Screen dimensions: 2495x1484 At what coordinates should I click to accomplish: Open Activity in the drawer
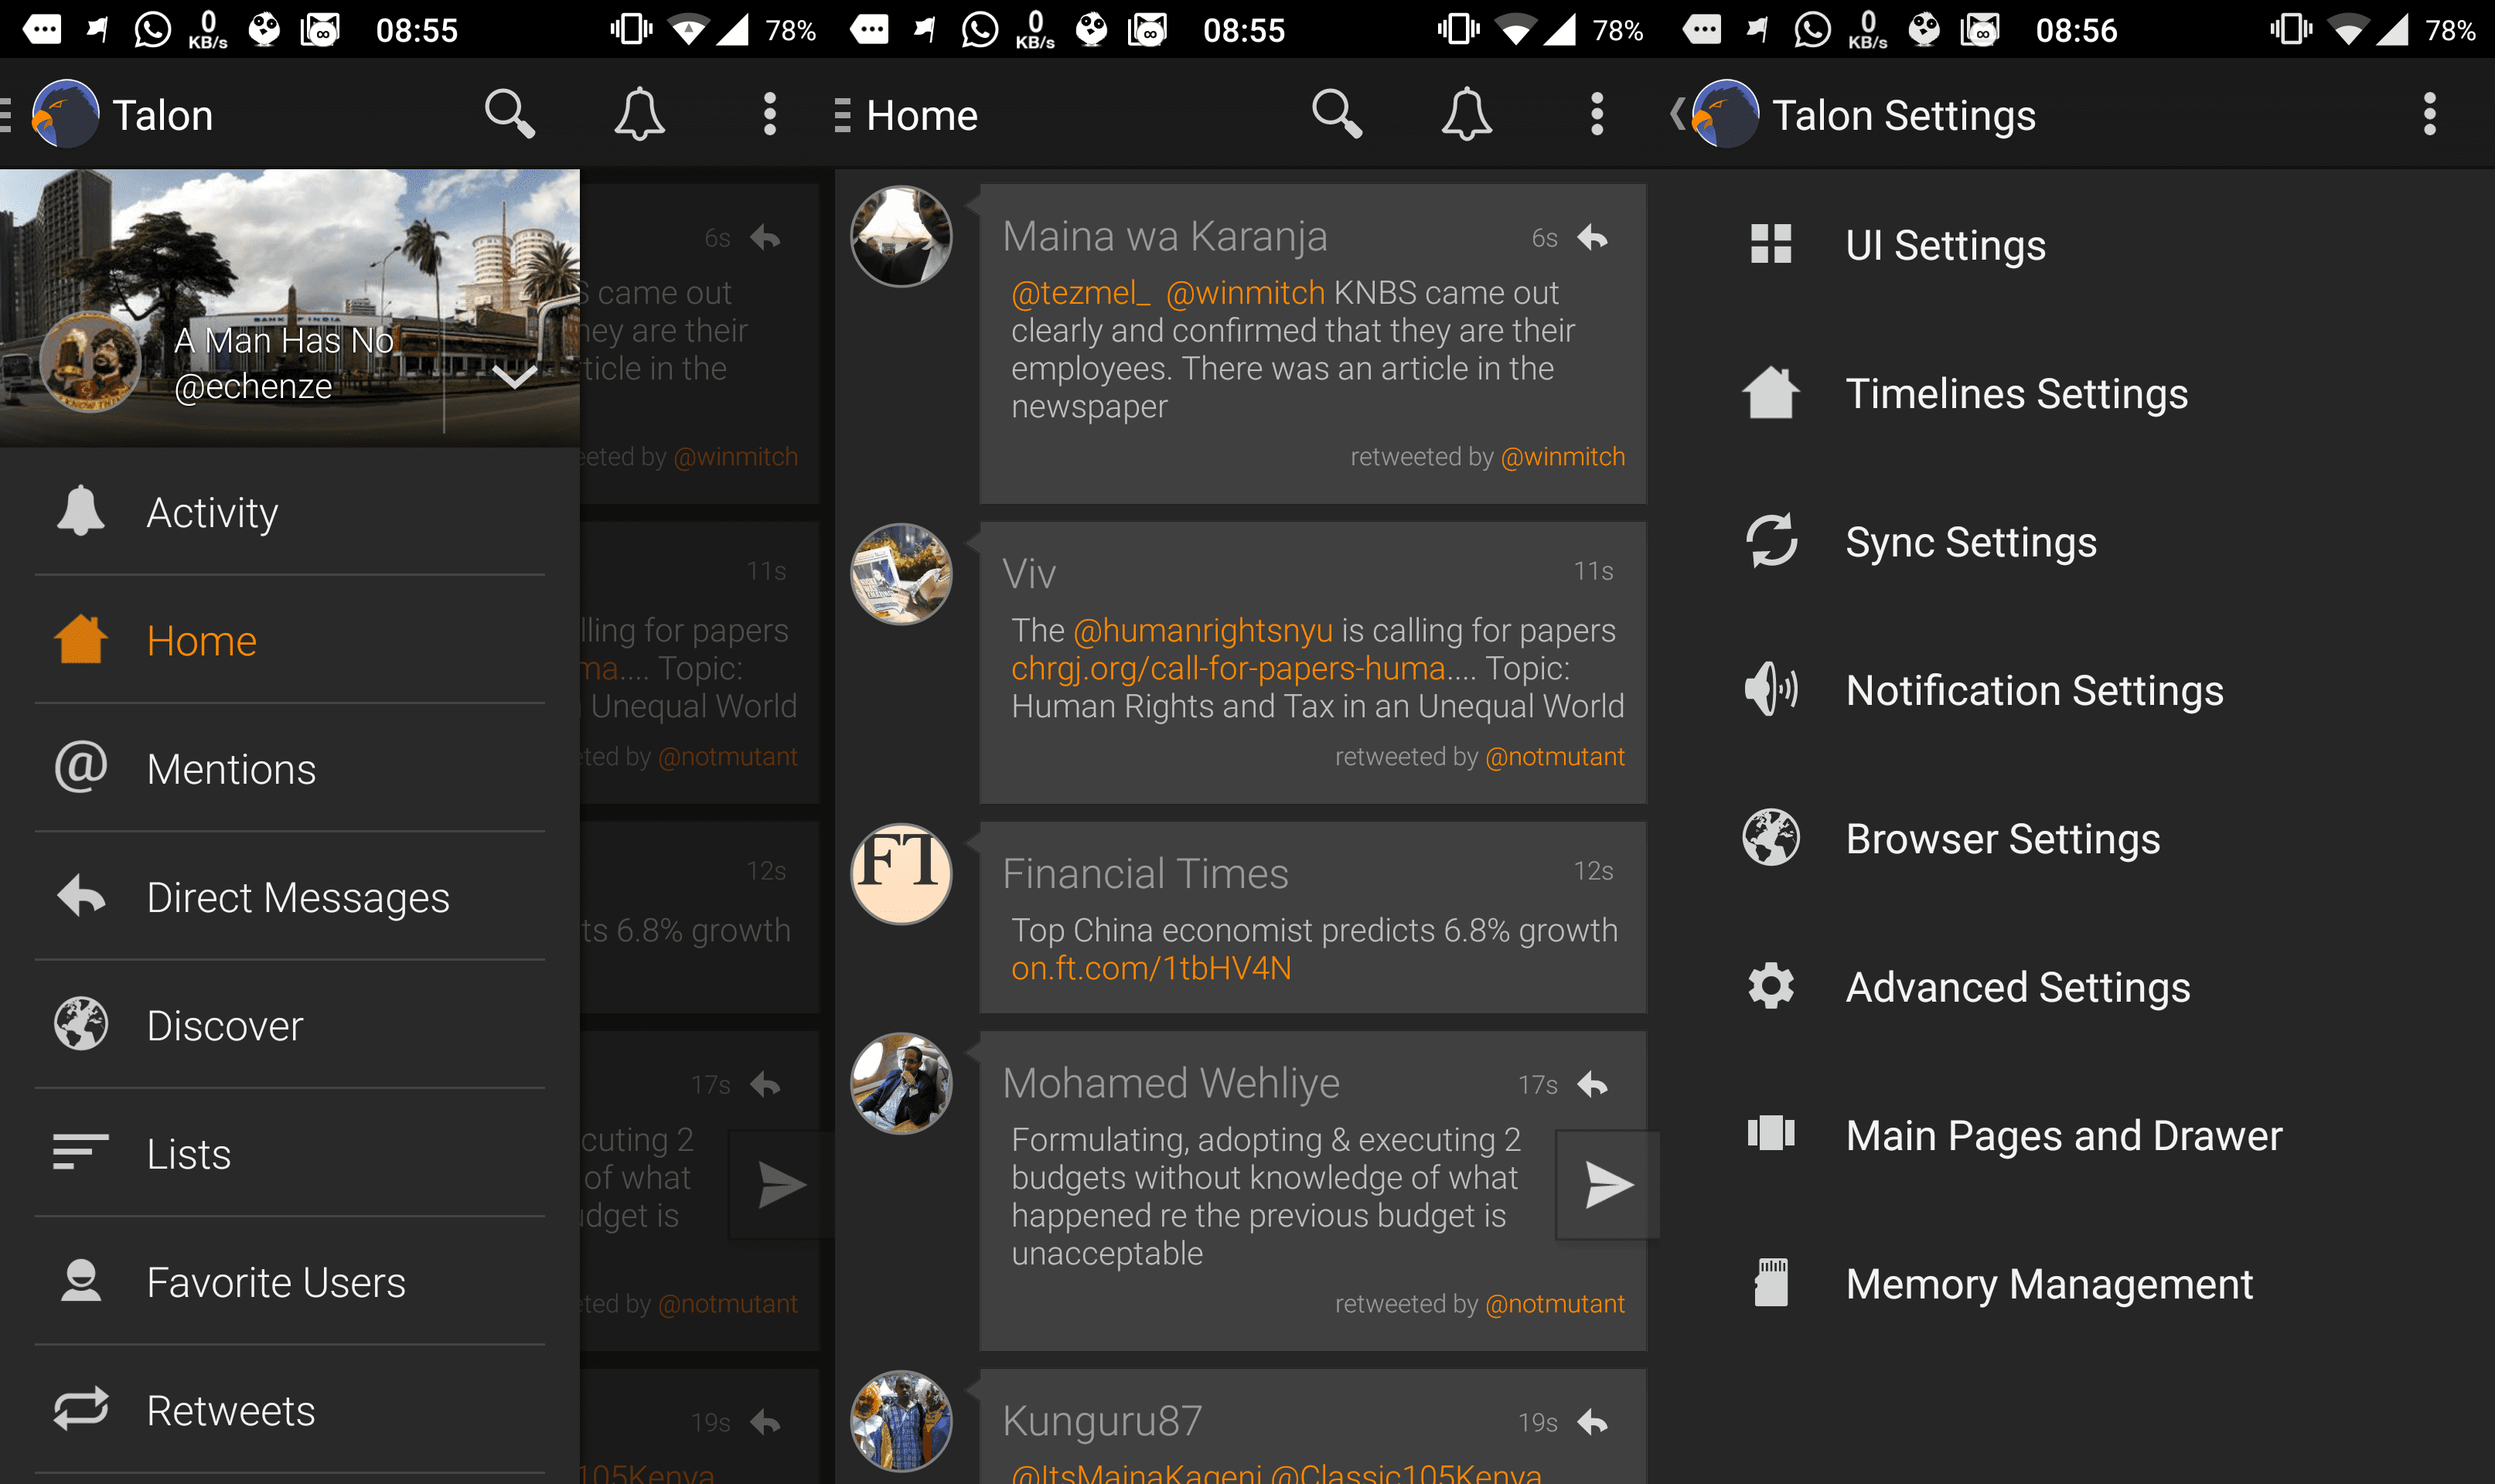tap(290, 512)
